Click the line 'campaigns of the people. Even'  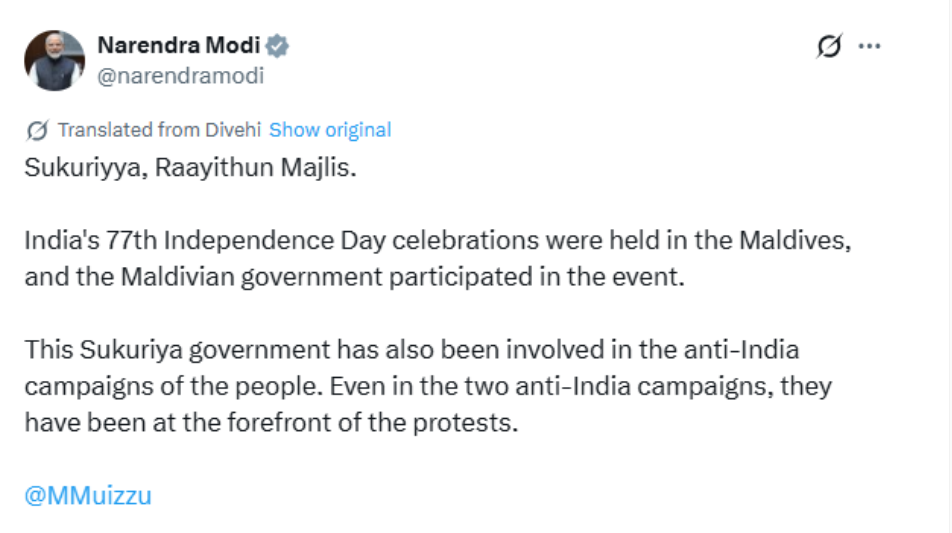click(x=428, y=386)
